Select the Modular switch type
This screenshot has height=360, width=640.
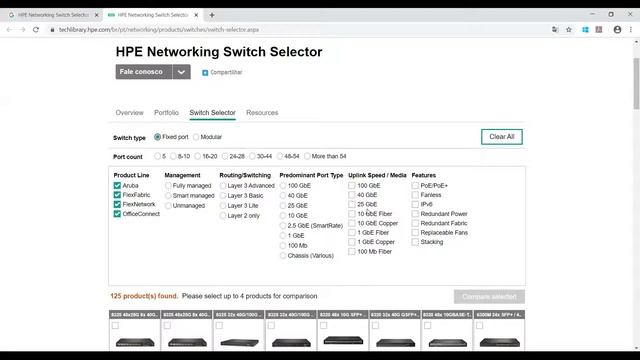coord(196,137)
